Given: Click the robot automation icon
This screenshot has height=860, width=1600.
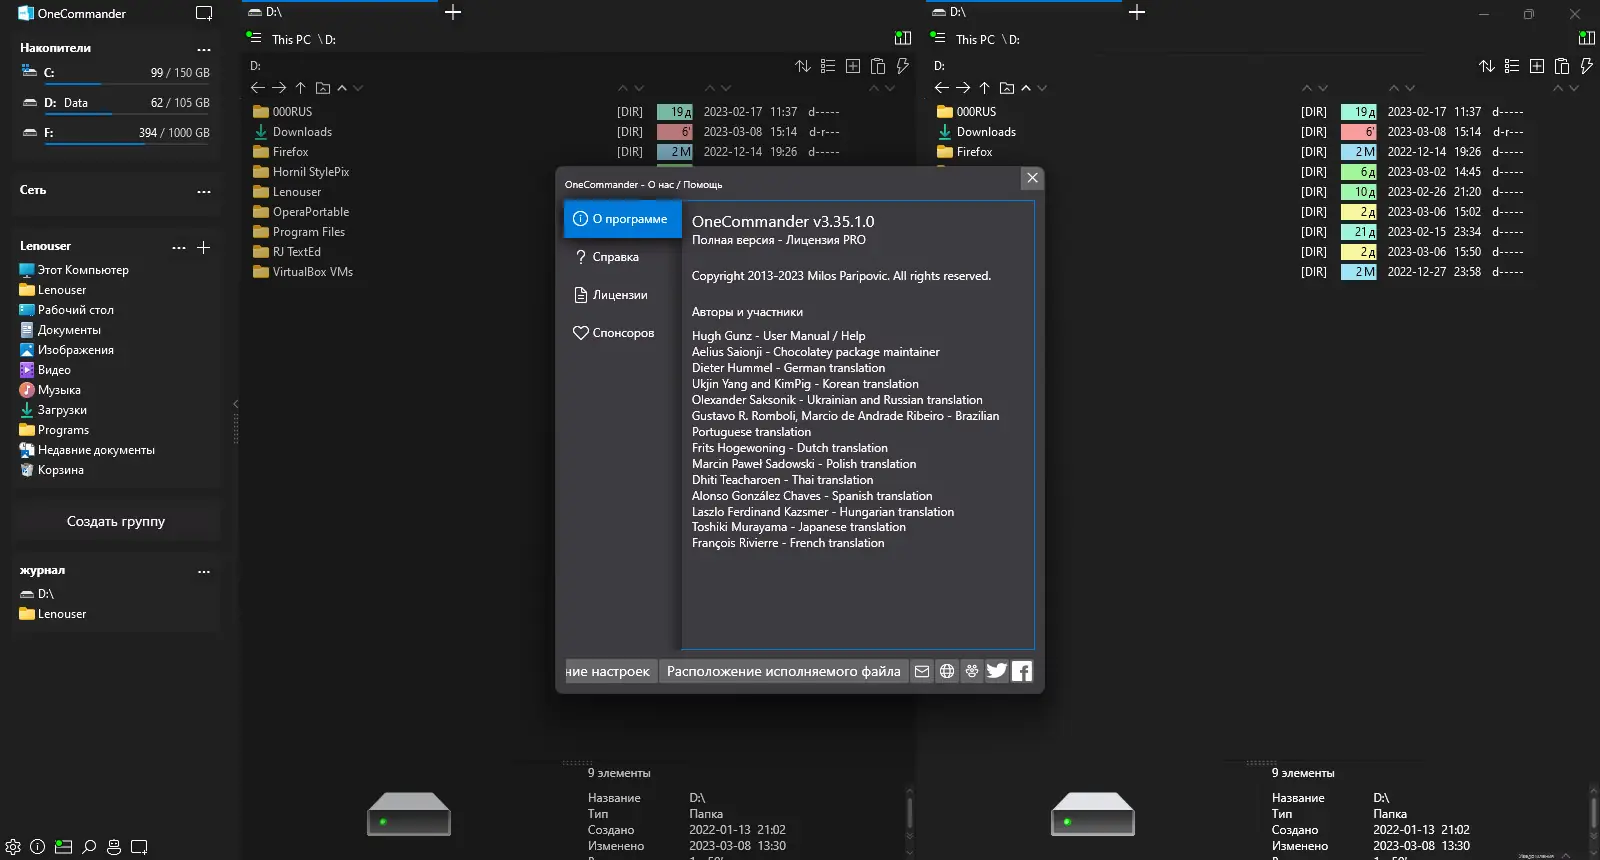Looking at the screenshot, I should click(x=114, y=847).
